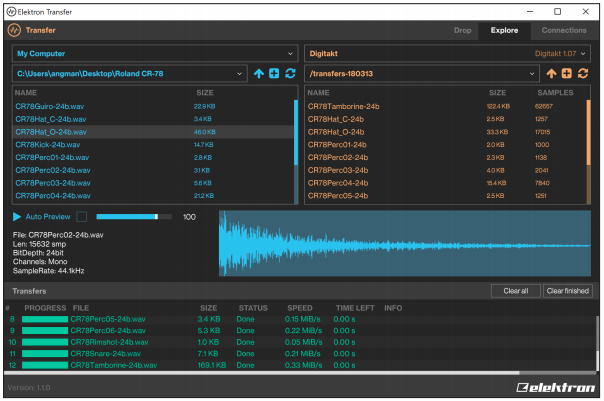Viewport: 604px width, 401px height.
Task: Open the My Computer source dropdown
Action: click(155, 54)
